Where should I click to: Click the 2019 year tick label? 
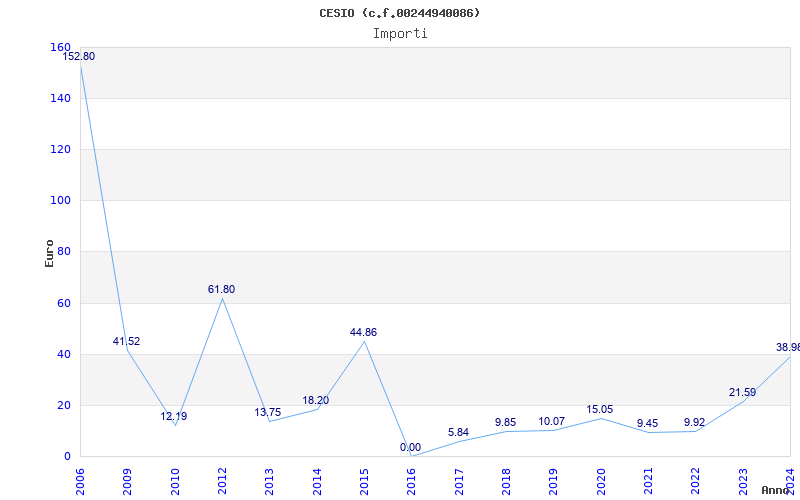554,482
